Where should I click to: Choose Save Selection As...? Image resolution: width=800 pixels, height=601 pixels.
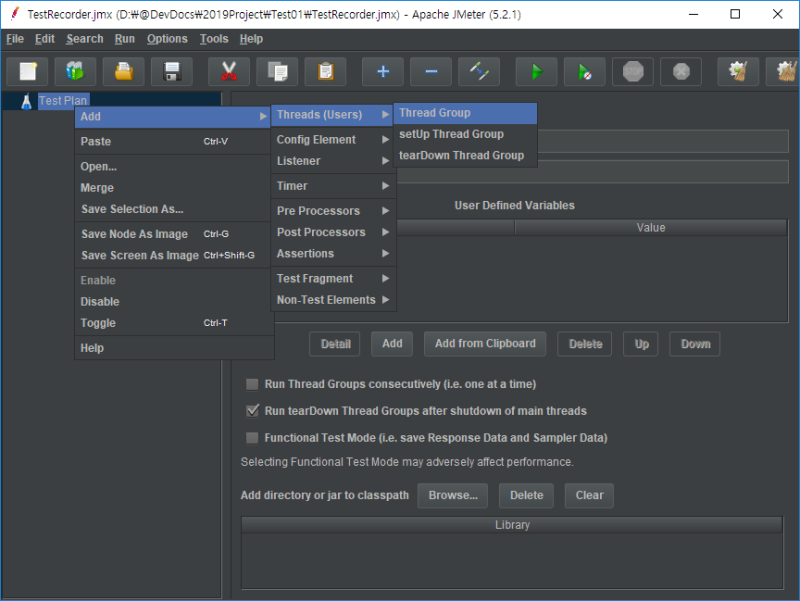click(173, 209)
